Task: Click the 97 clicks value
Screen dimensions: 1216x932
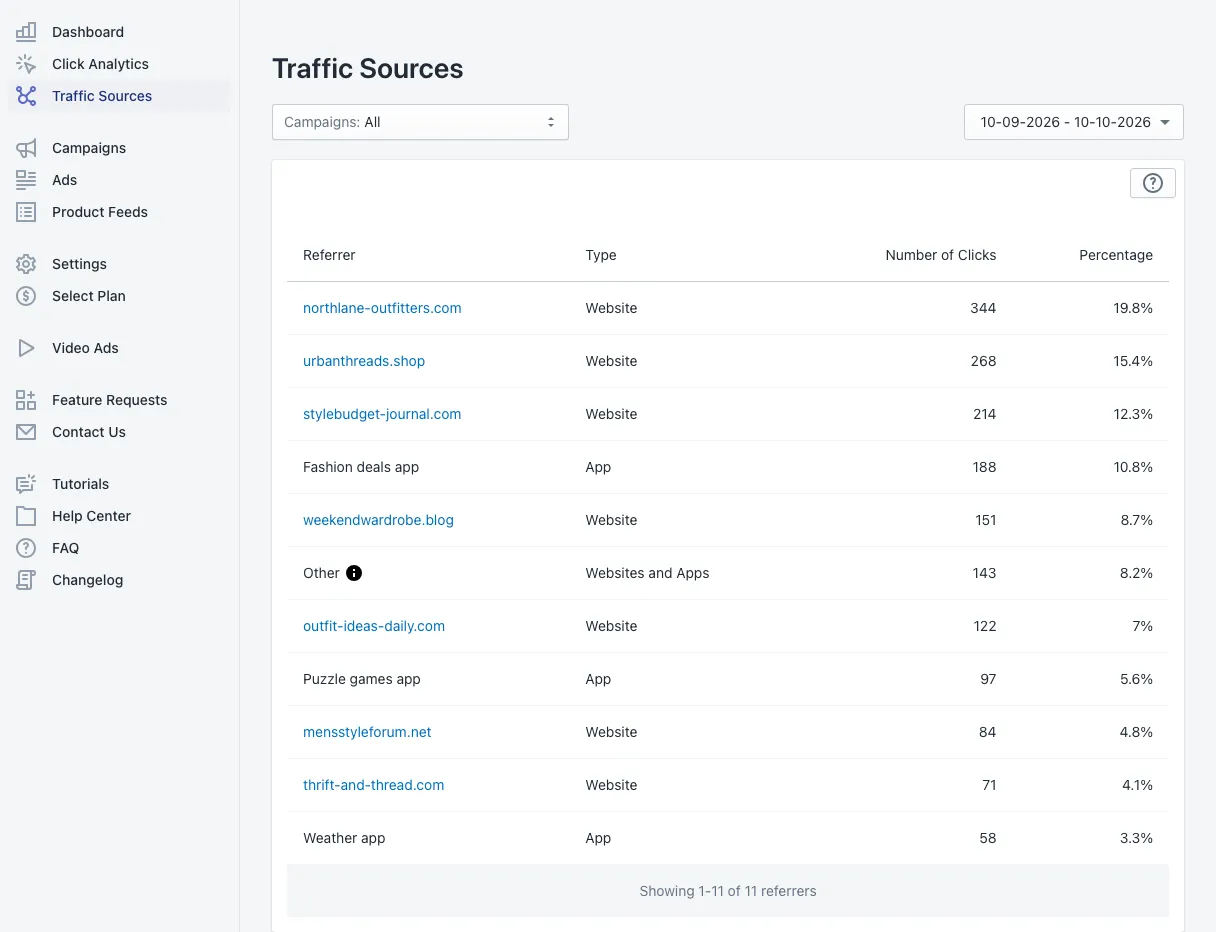Action: click(988, 679)
